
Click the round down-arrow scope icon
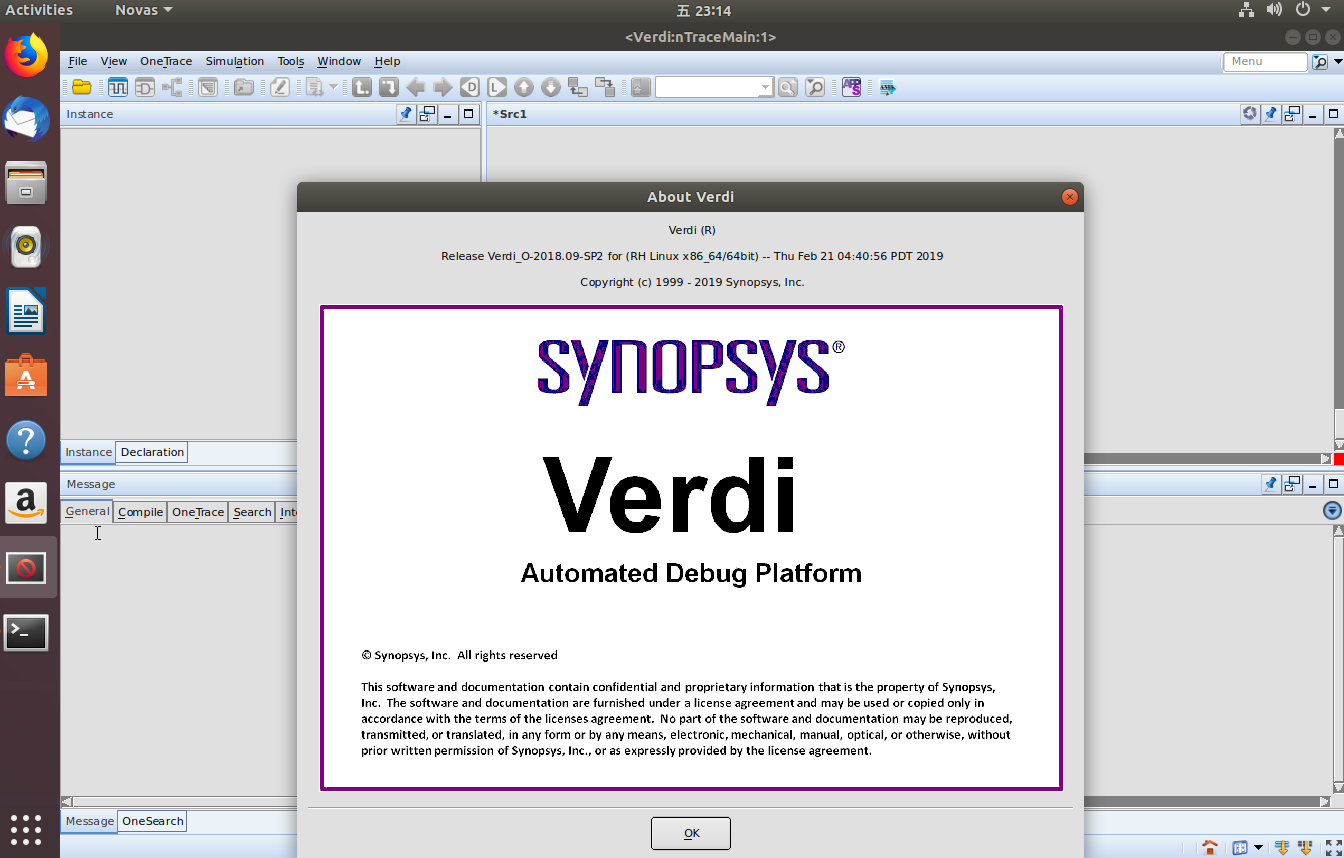pos(550,87)
